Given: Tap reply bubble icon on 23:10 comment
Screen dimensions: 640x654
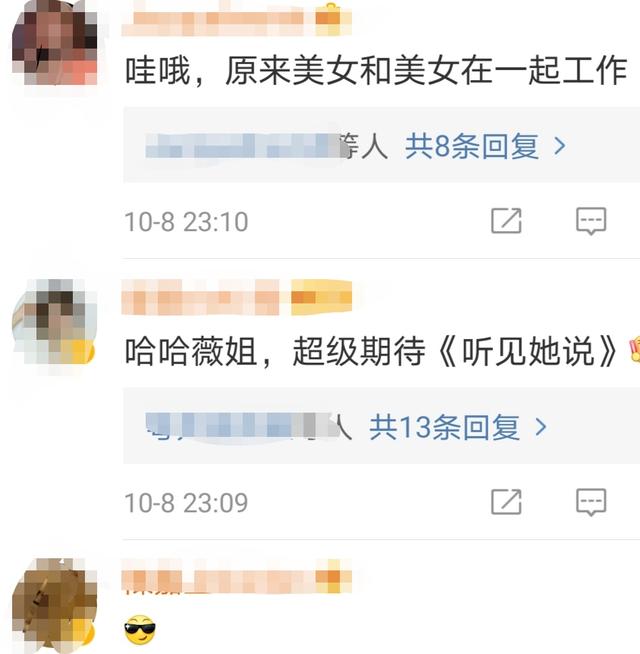Looking at the screenshot, I should coord(591,221).
